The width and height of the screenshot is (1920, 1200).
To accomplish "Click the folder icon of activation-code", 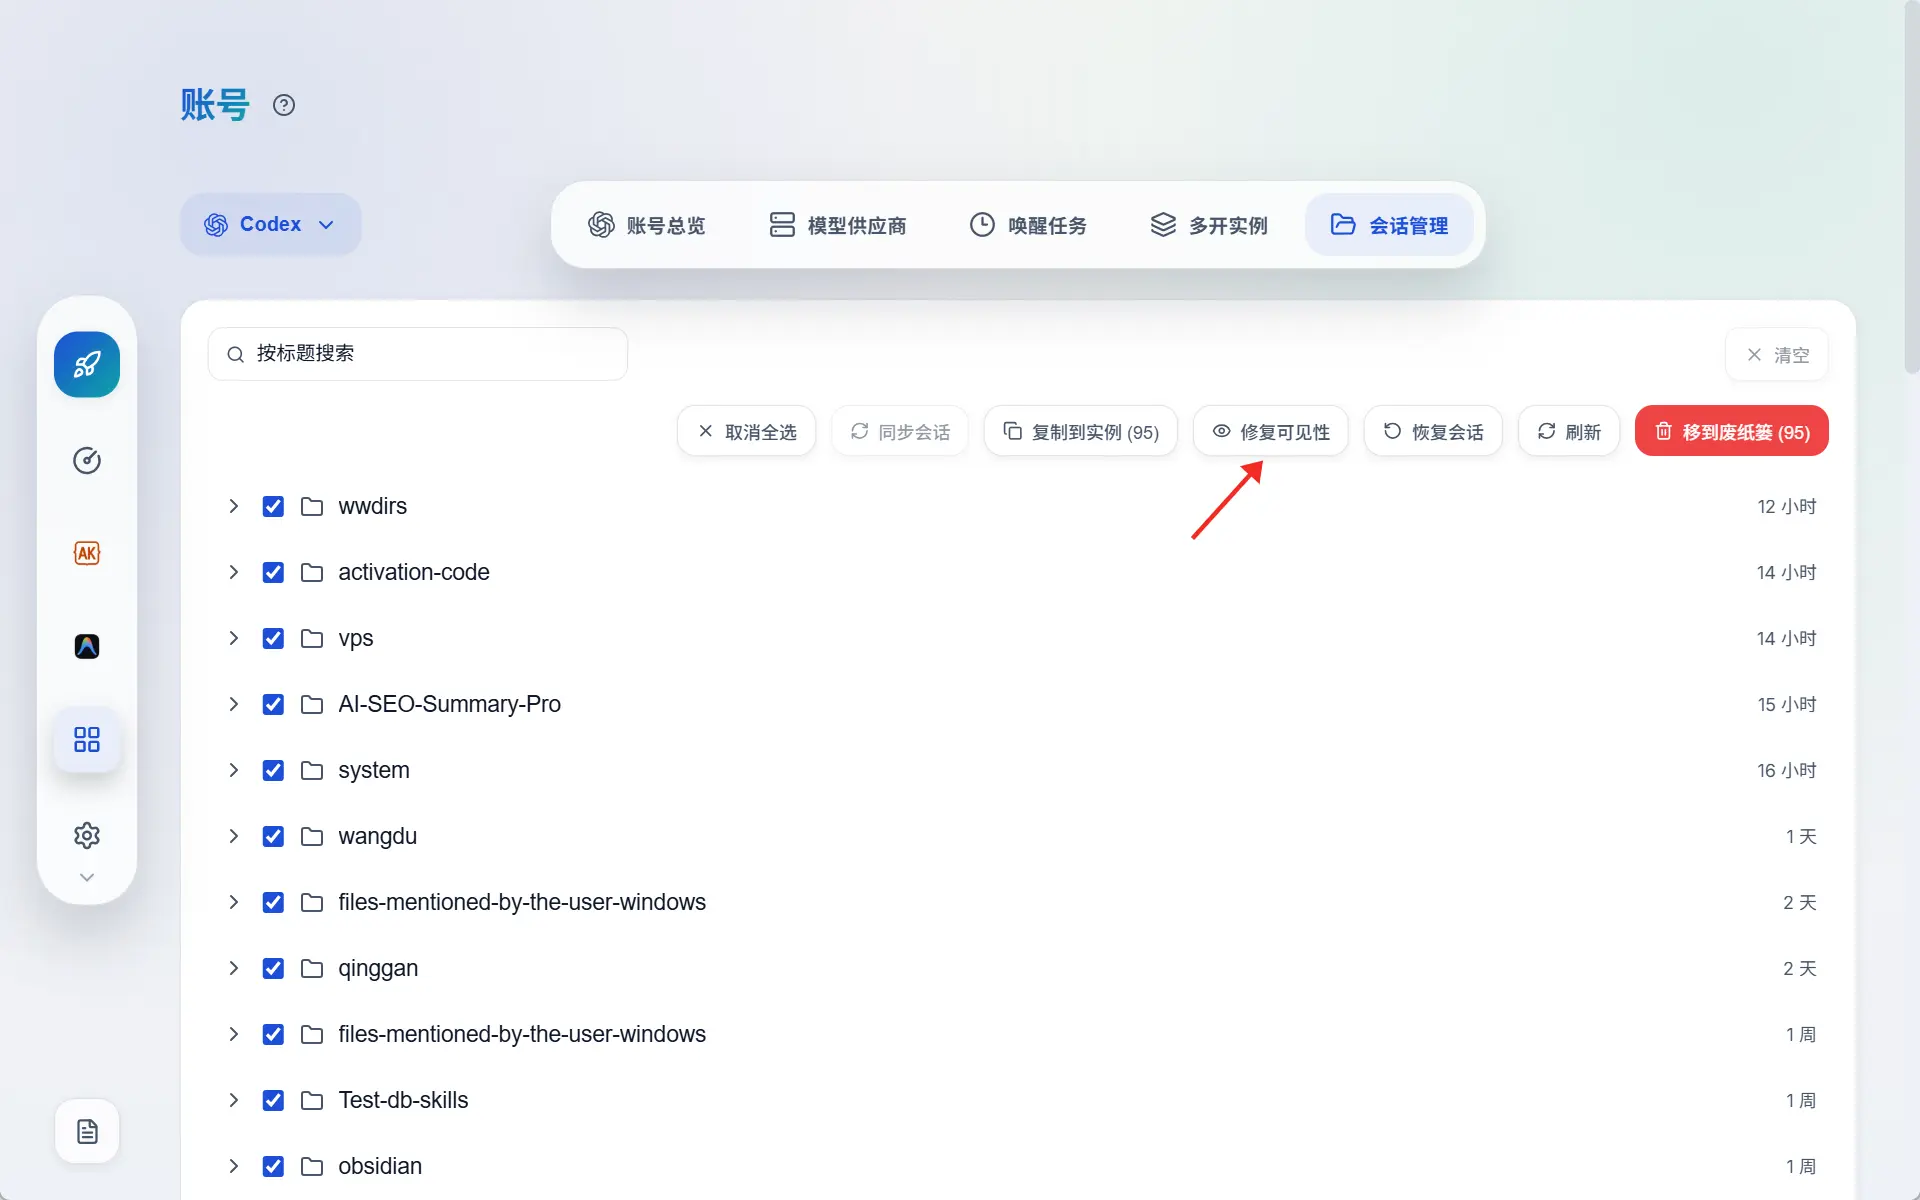I will pos(312,572).
